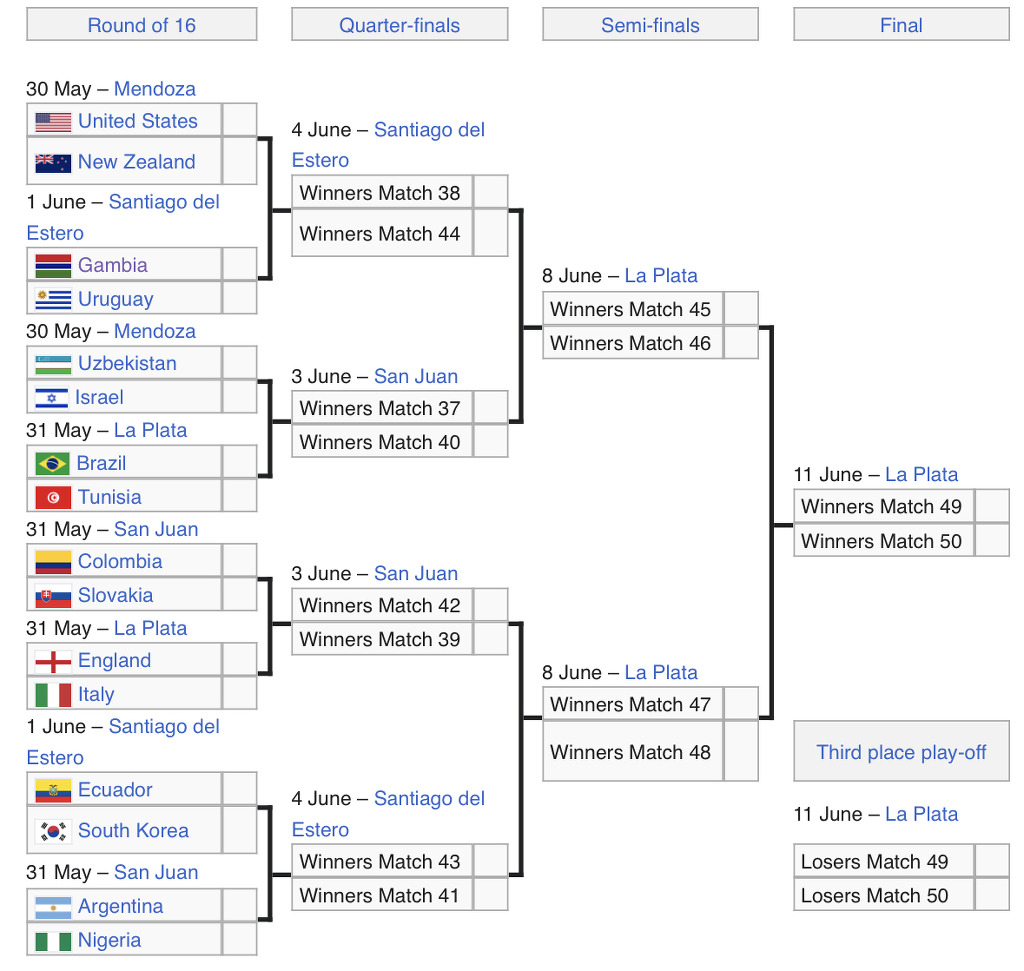The image size is (1024, 971).
Task: Open the Third place play-off link
Action: coord(901,752)
